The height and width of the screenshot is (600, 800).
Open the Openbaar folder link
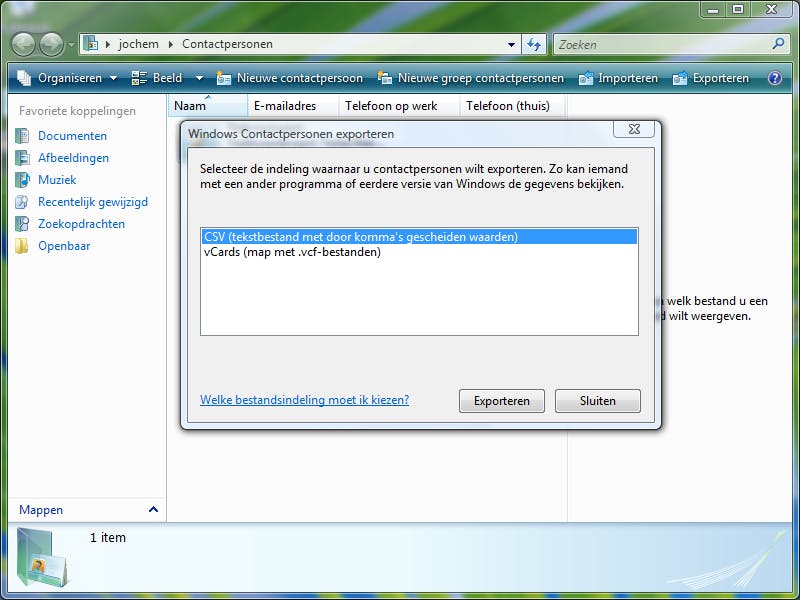(64, 246)
